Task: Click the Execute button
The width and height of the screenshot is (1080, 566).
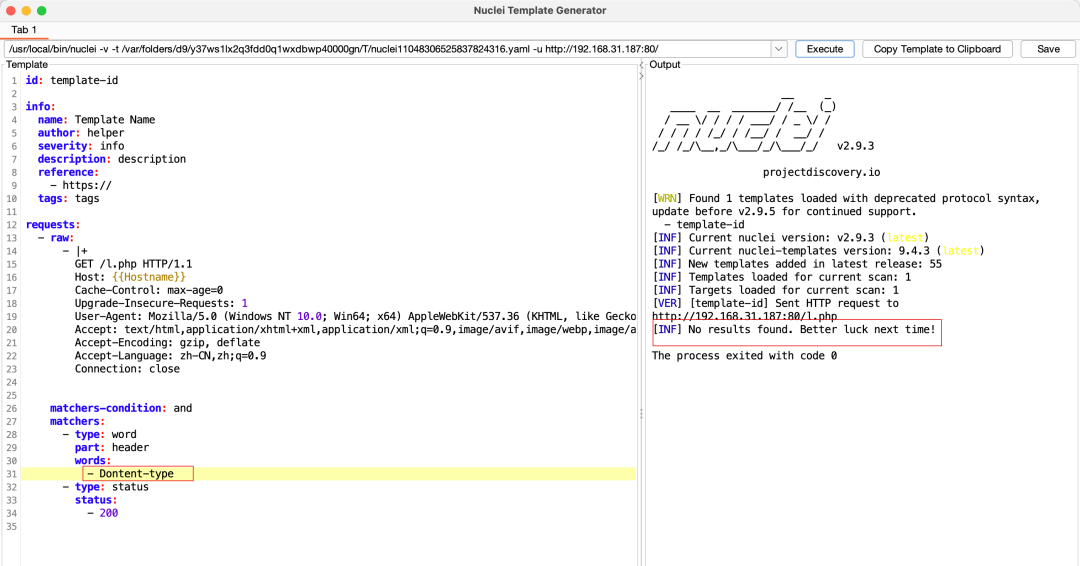Action: [x=824, y=49]
